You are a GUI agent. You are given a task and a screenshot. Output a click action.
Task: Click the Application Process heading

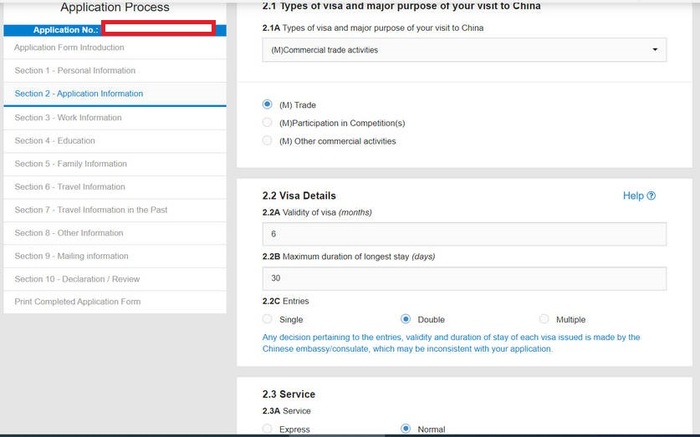(115, 7)
